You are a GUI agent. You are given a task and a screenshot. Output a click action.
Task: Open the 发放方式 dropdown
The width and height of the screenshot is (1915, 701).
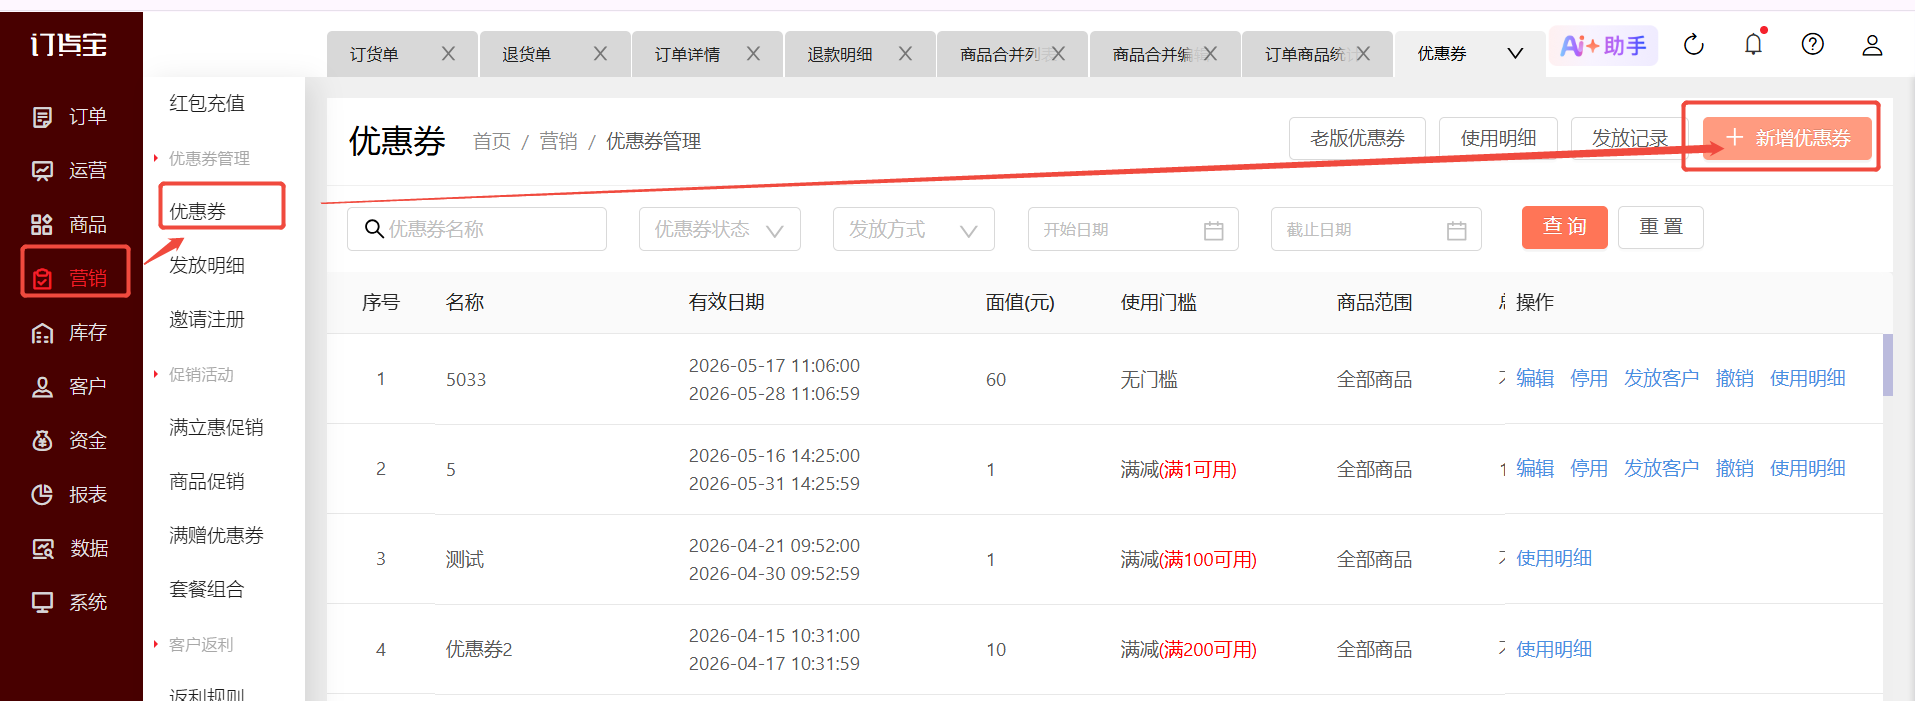(x=914, y=229)
